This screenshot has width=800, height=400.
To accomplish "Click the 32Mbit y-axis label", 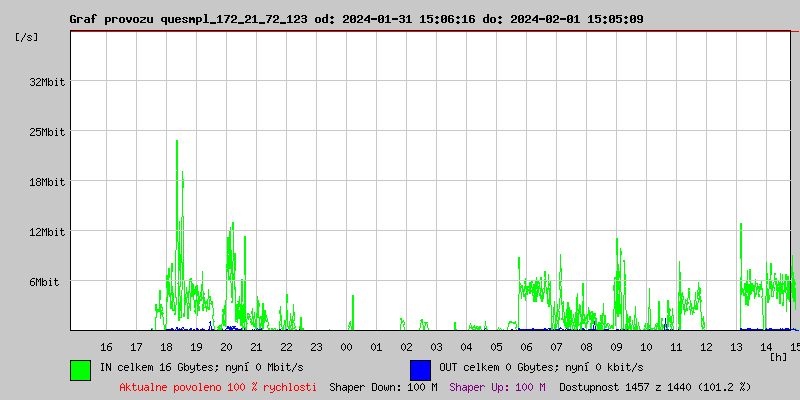I will (x=47, y=82).
